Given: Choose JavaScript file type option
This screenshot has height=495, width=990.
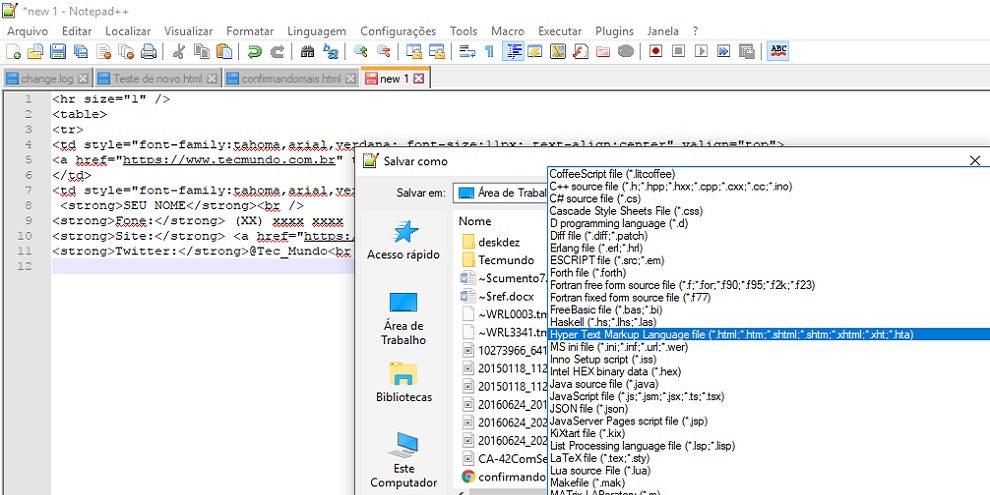Looking at the screenshot, I should [x=768, y=397].
